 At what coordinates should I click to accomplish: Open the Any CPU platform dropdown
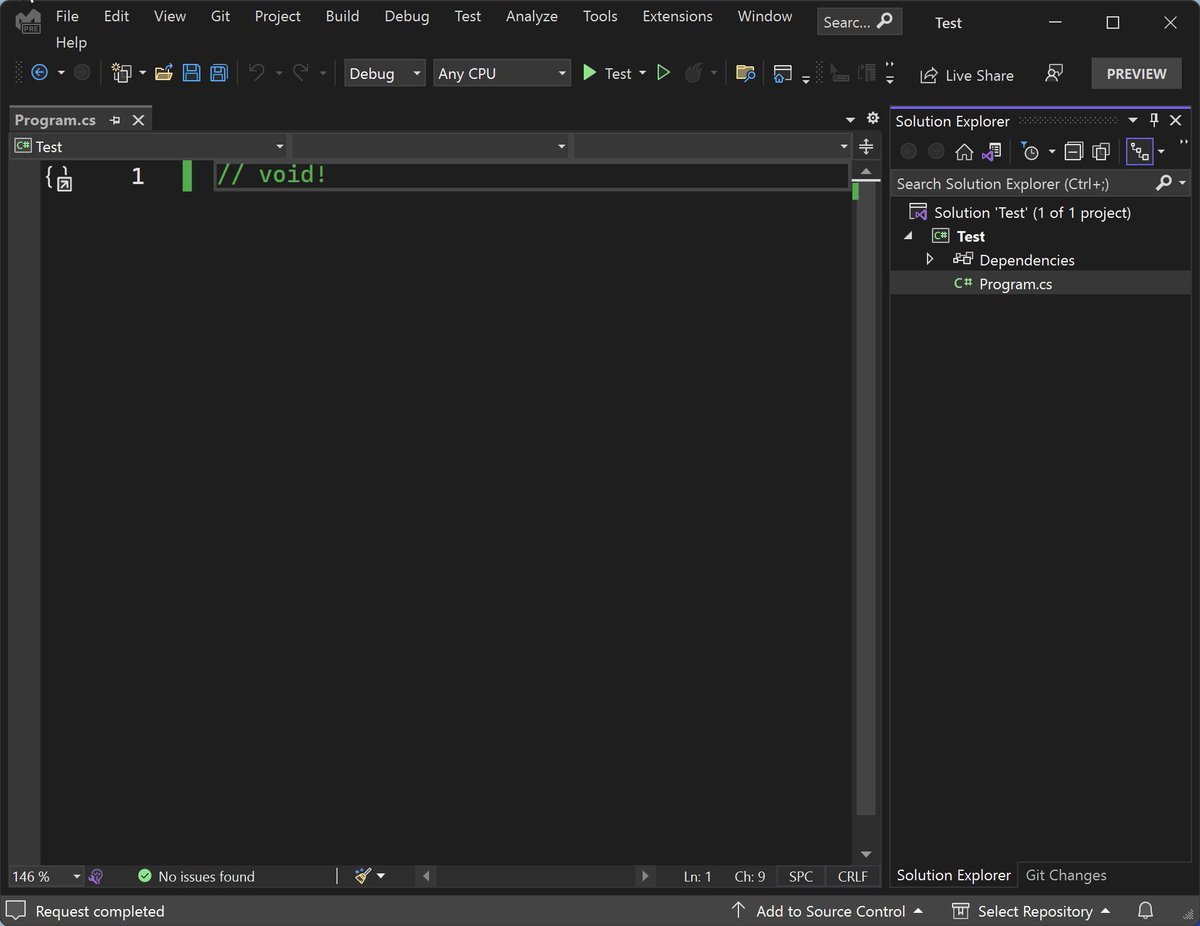(502, 73)
